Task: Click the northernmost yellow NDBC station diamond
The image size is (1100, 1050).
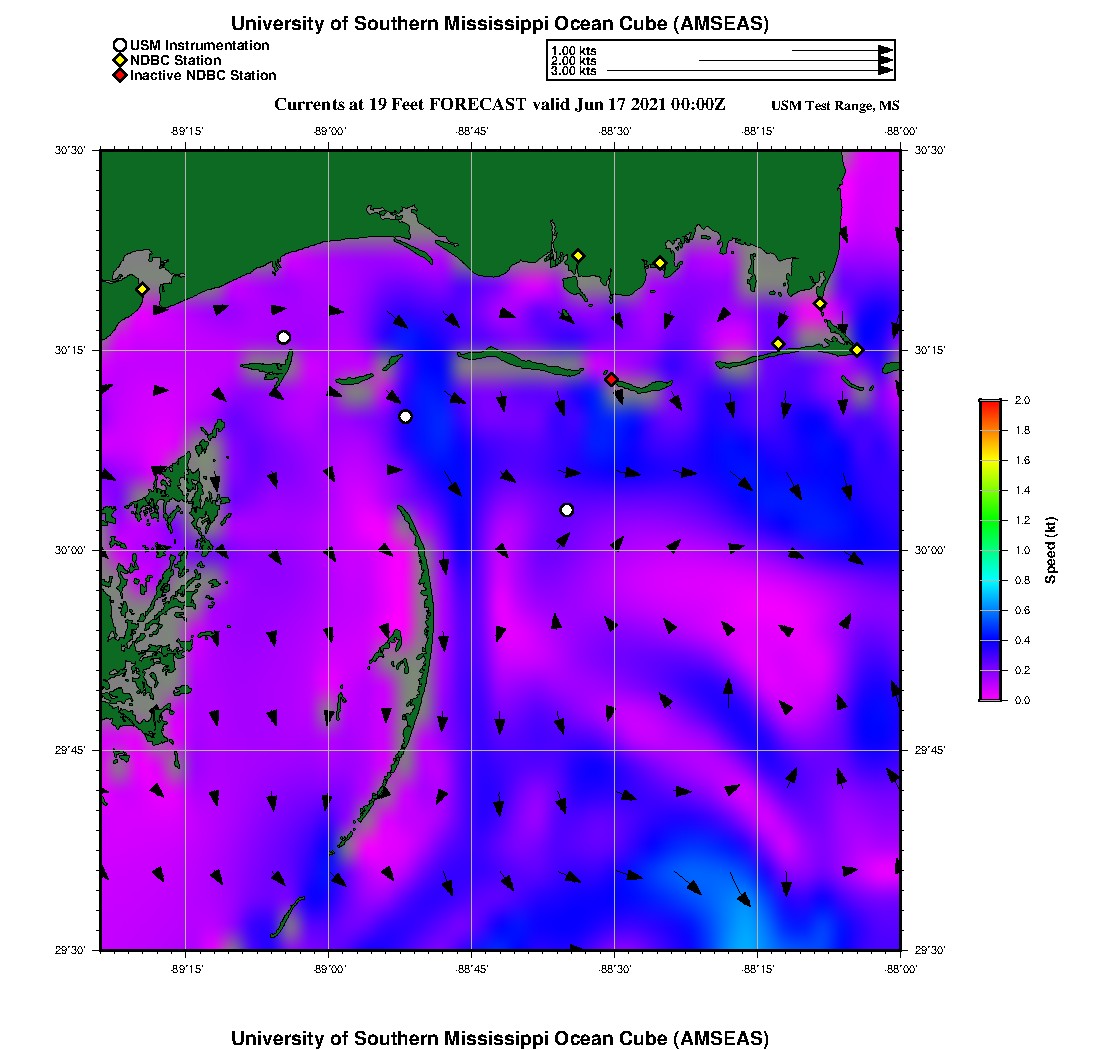Action: click(578, 255)
